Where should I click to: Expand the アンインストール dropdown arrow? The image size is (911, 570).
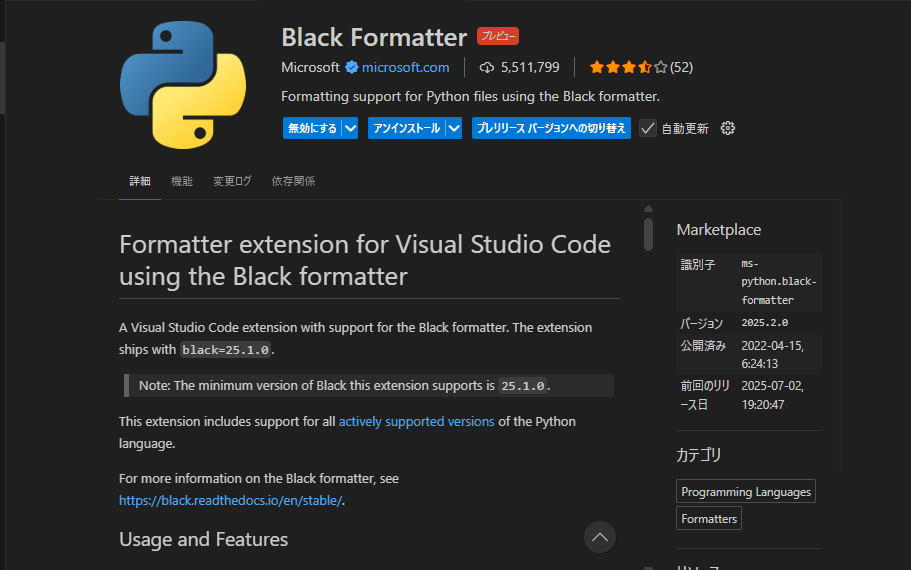tap(454, 128)
